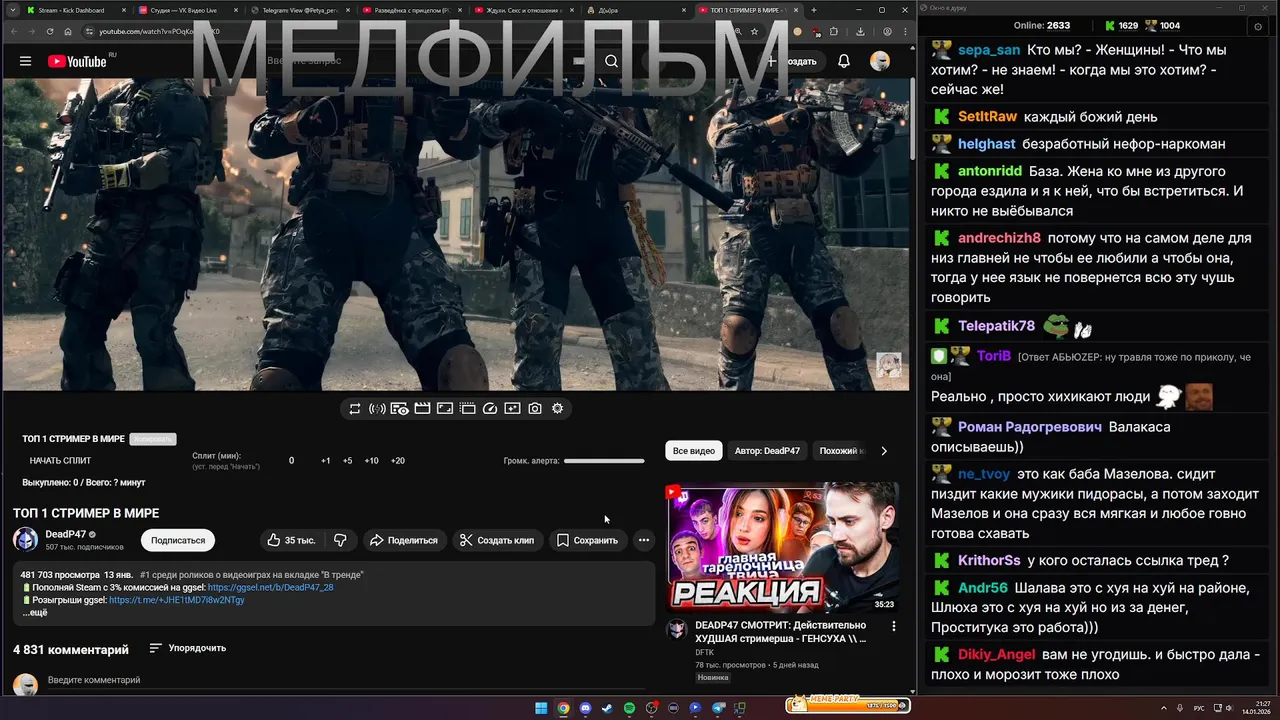
Task: Open the three-dot more actions menu
Action: pyautogui.click(x=644, y=540)
